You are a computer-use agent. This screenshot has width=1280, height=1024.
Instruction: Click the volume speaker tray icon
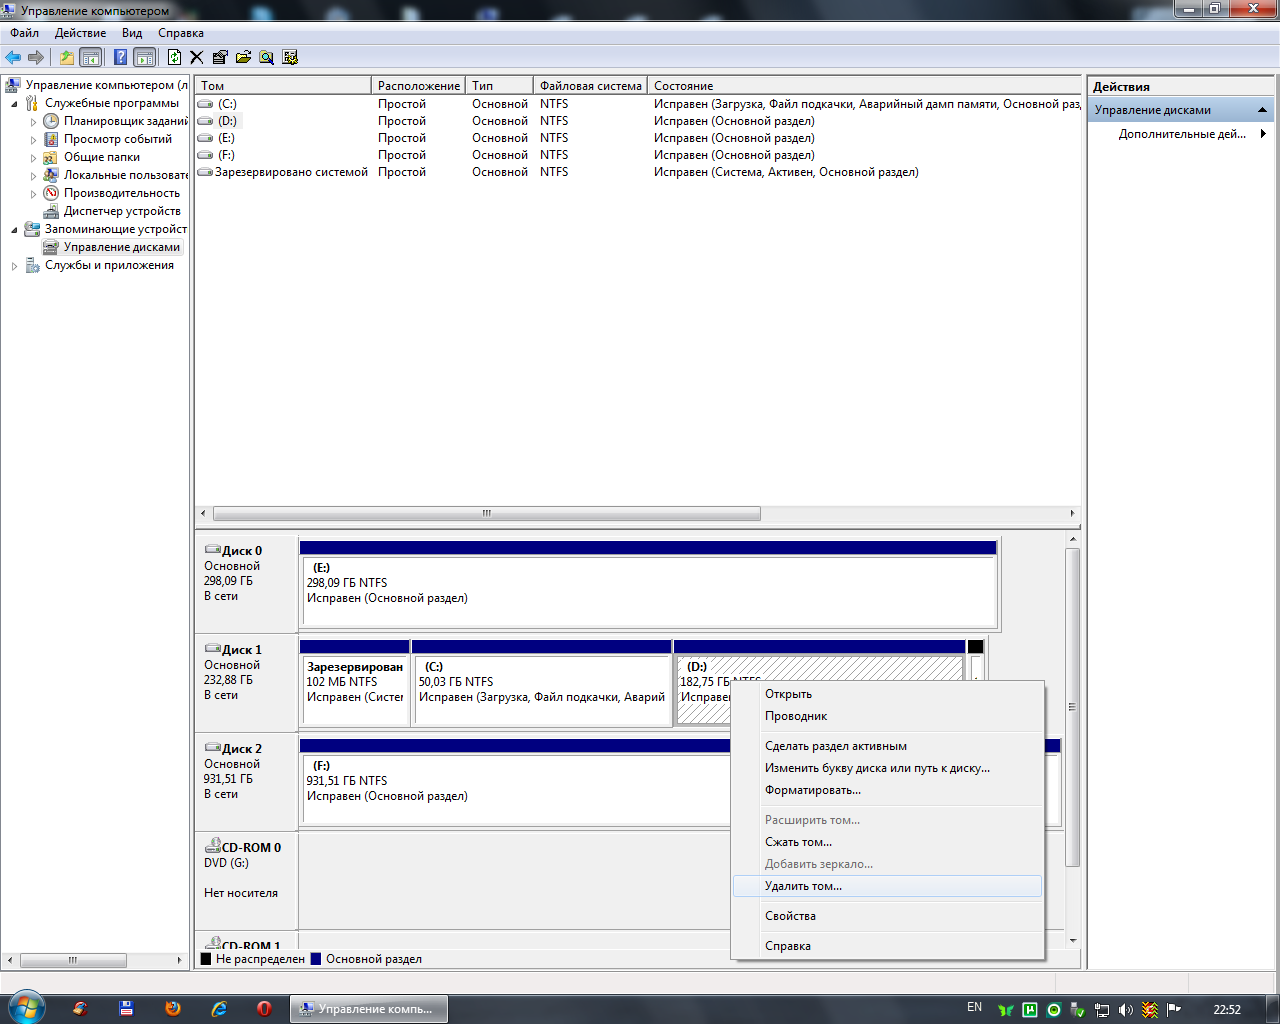(1126, 1010)
